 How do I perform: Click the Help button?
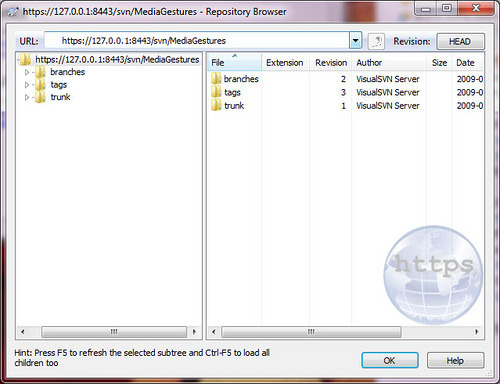coord(455,360)
